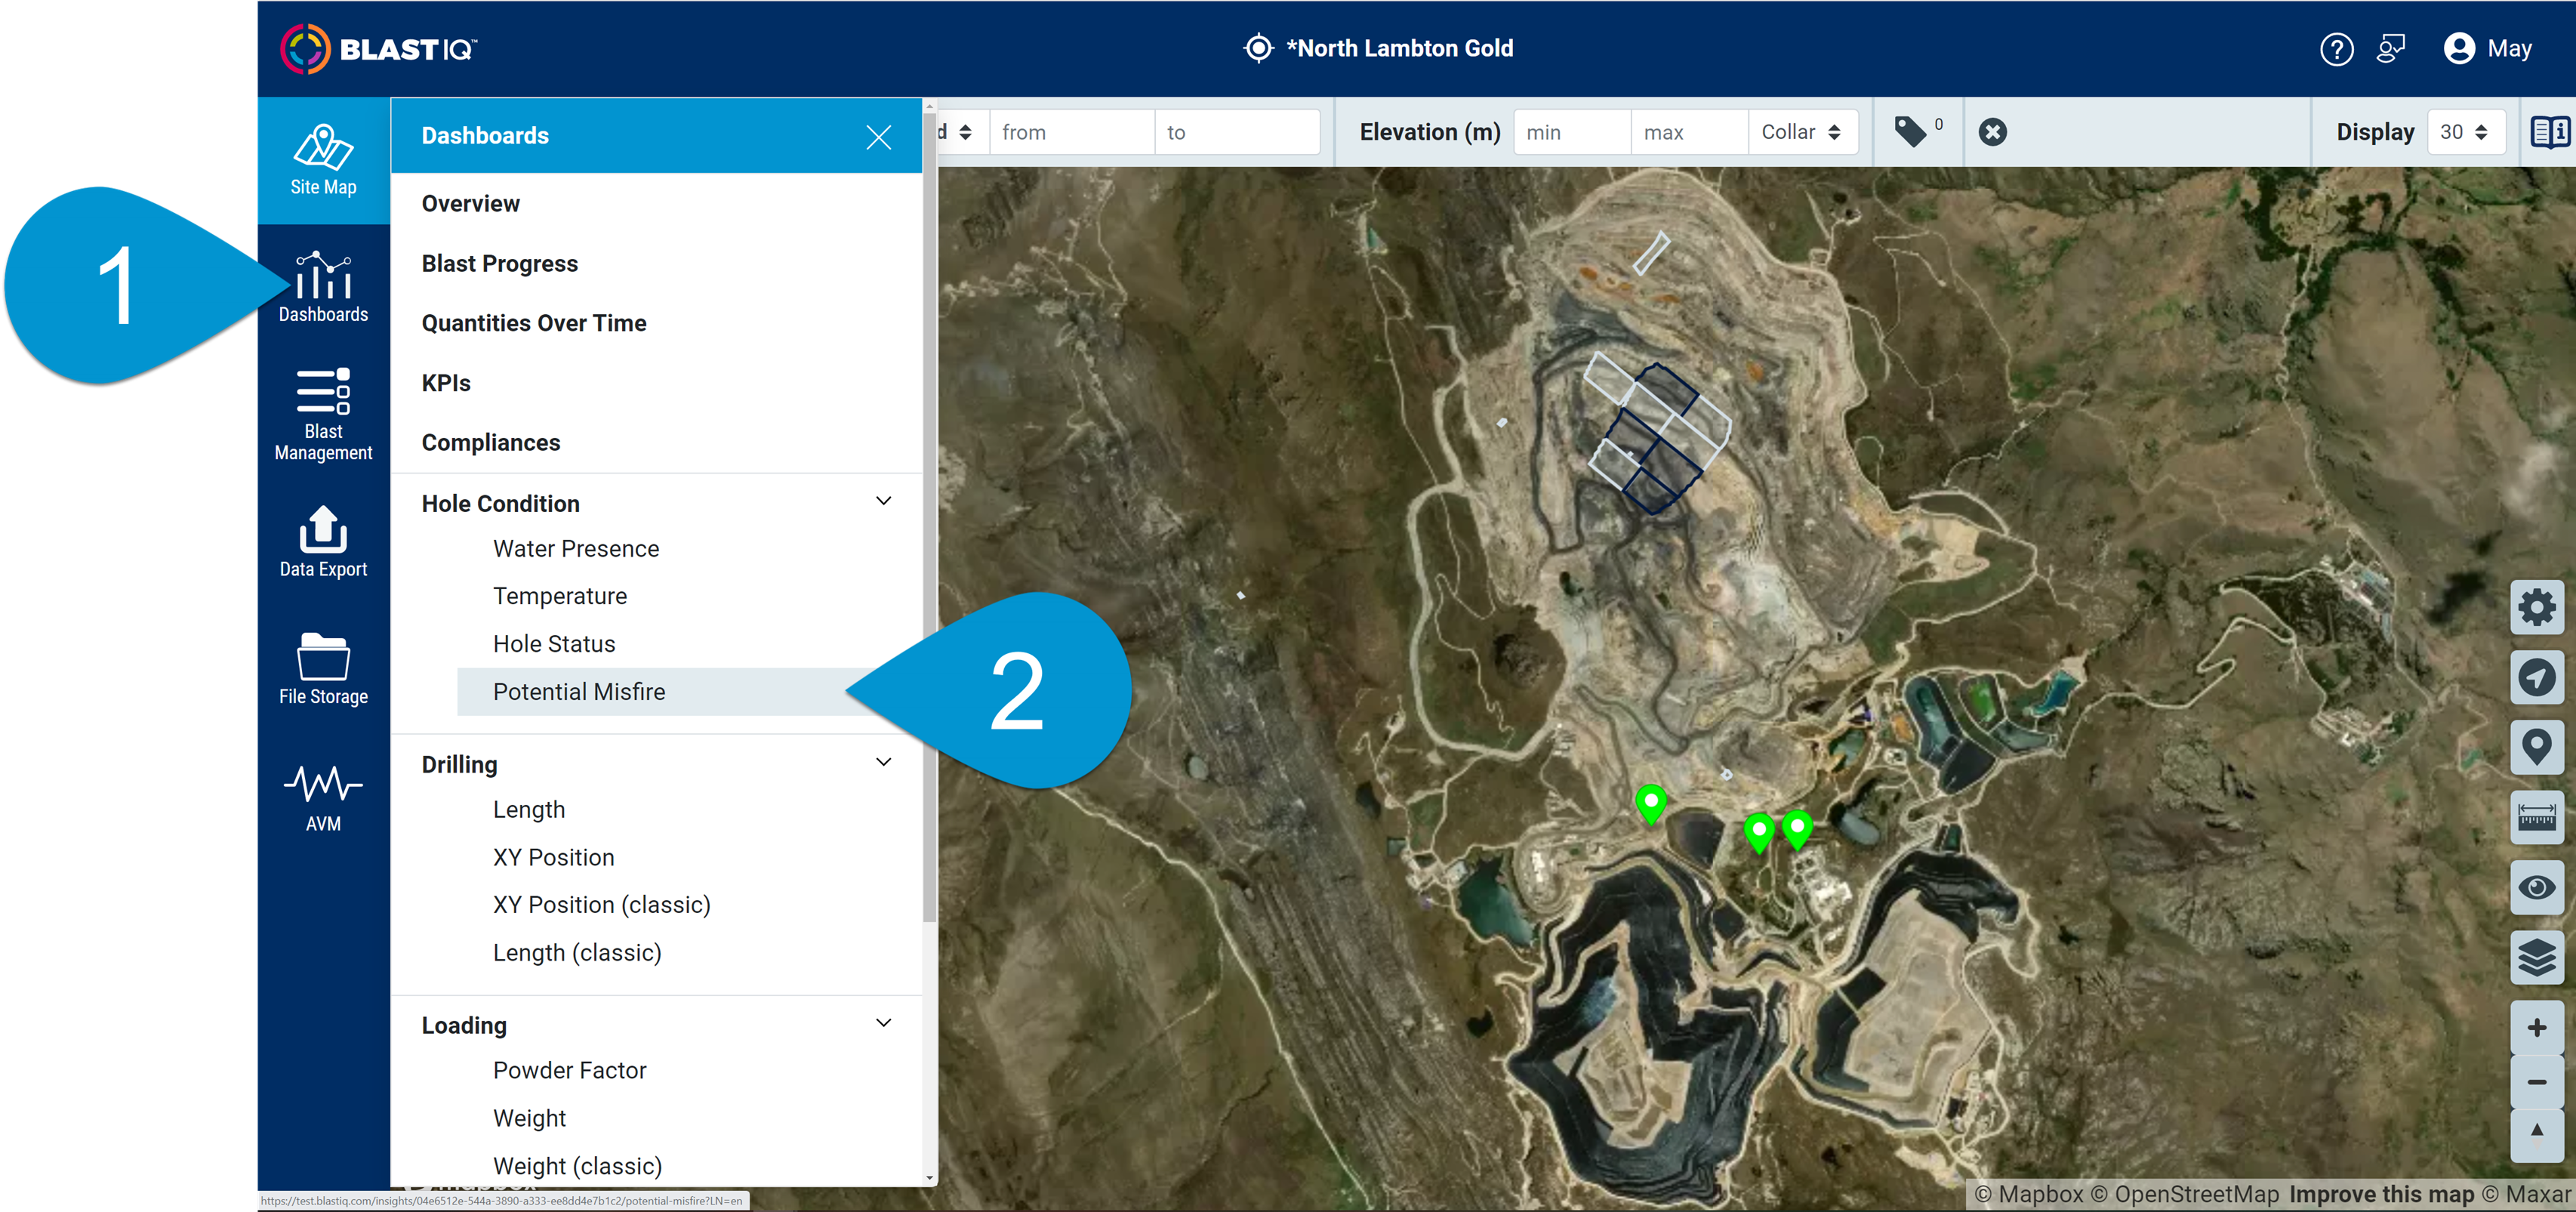2576x1212 pixels.
Task: Open the Collar elevation dropdown
Action: pos(1802,132)
